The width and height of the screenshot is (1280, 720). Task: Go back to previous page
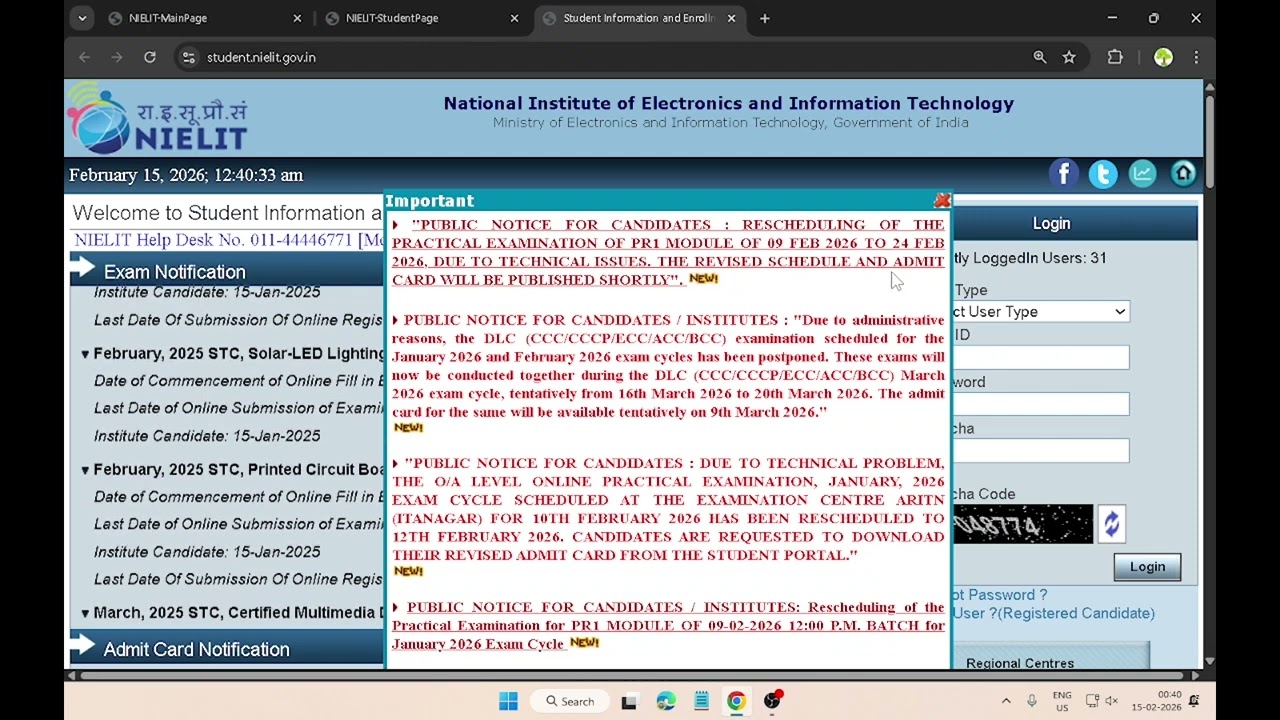click(x=84, y=57)
